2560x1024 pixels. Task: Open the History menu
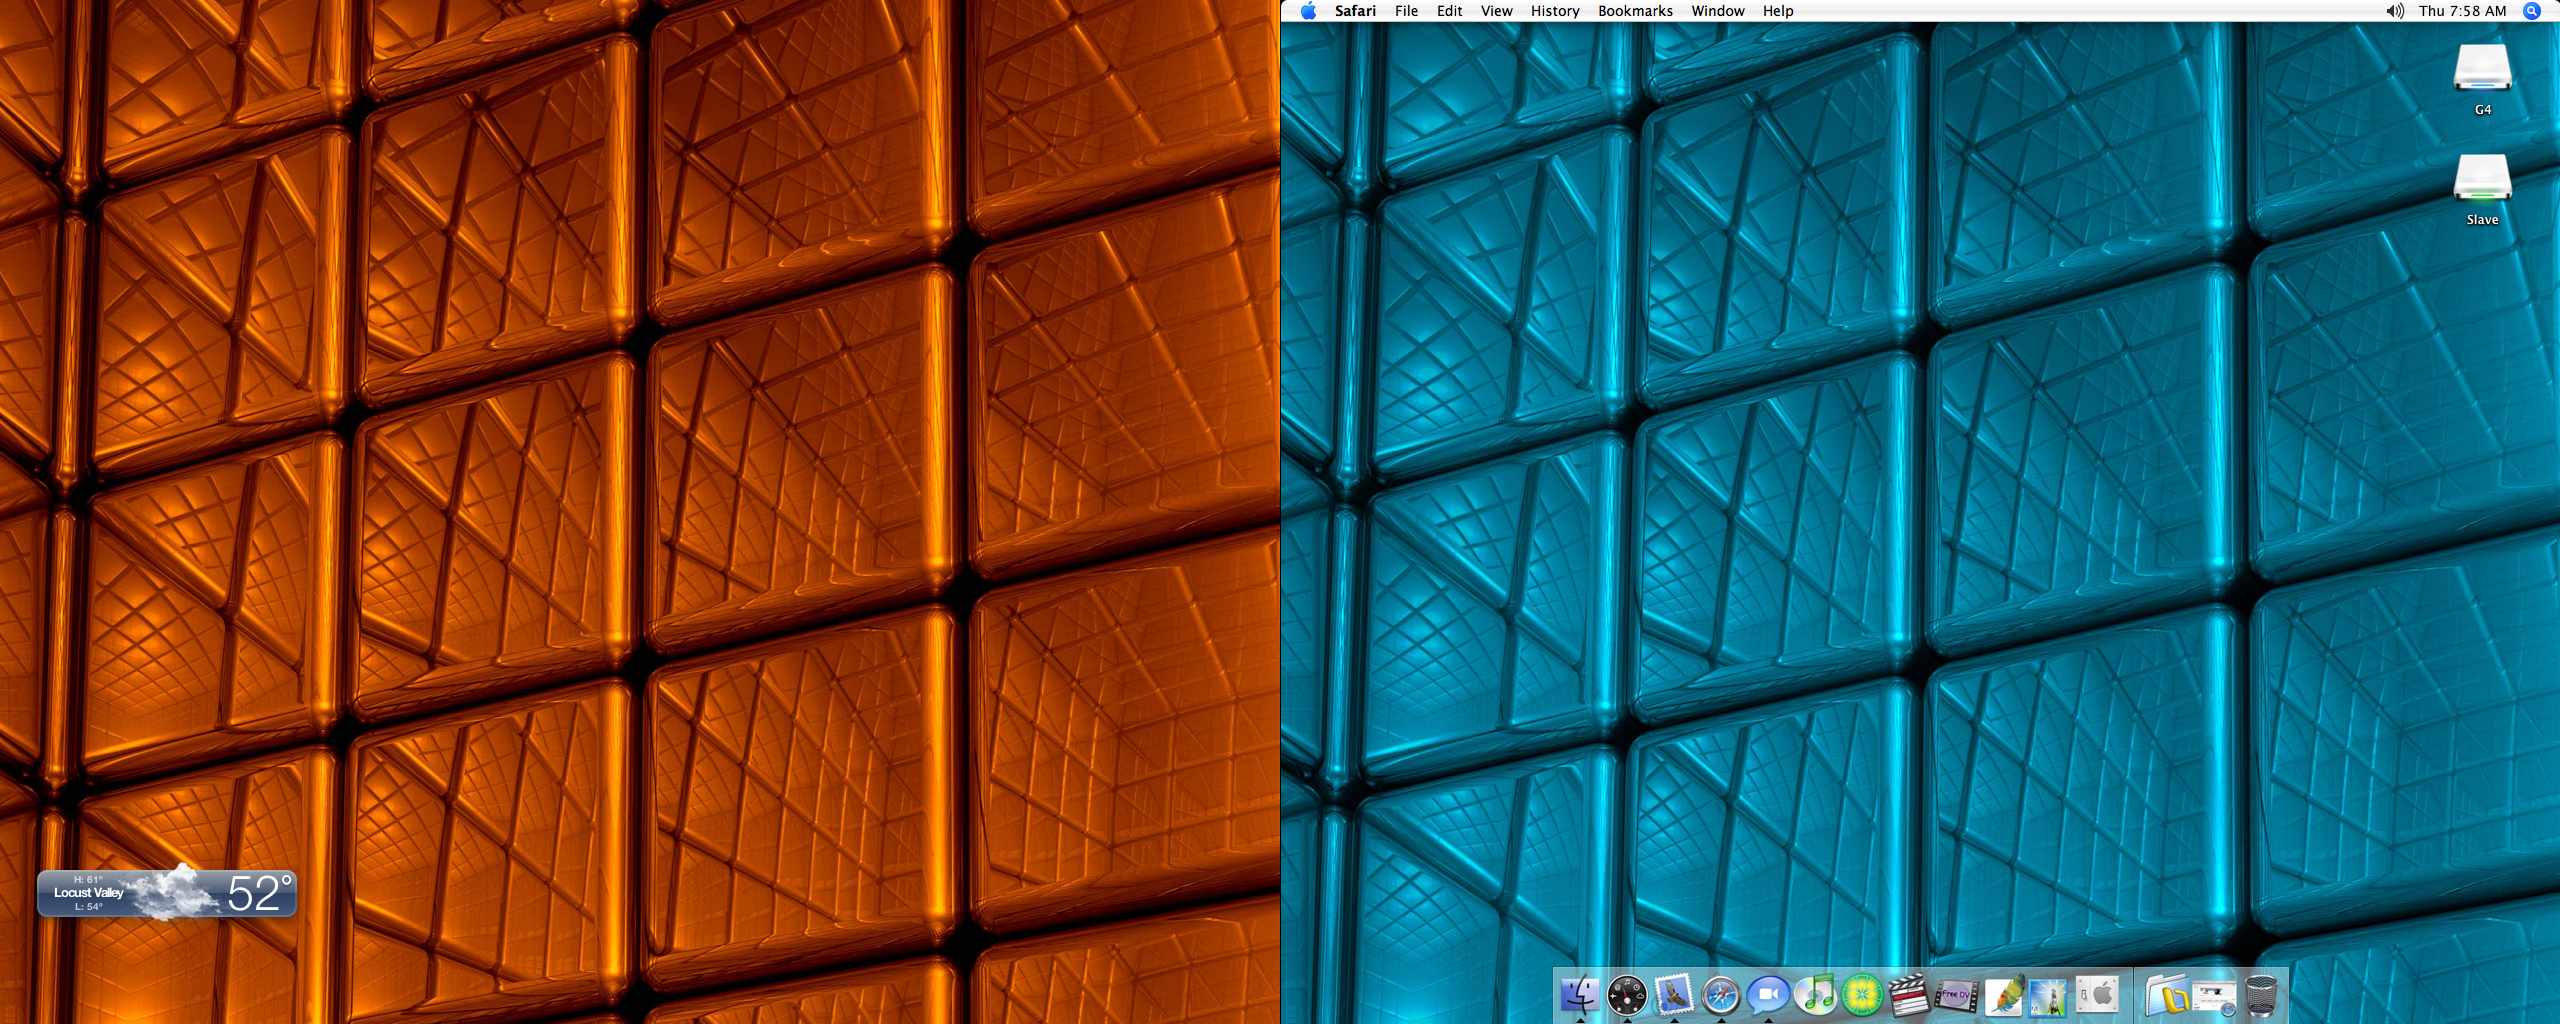click(x=1555, y=11)
